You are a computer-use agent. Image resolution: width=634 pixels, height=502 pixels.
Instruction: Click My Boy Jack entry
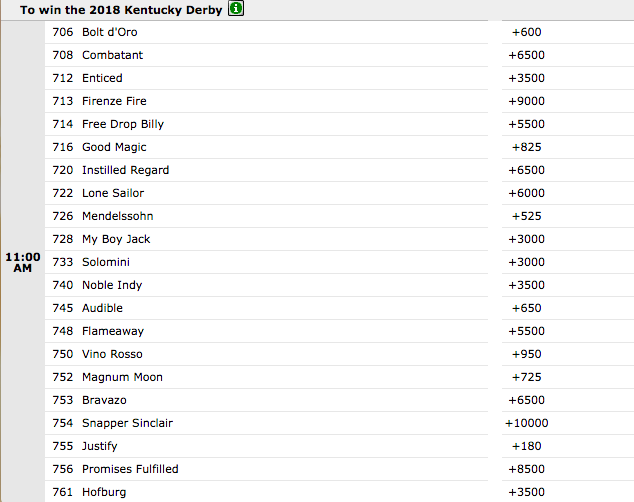[x=266, y=239]
